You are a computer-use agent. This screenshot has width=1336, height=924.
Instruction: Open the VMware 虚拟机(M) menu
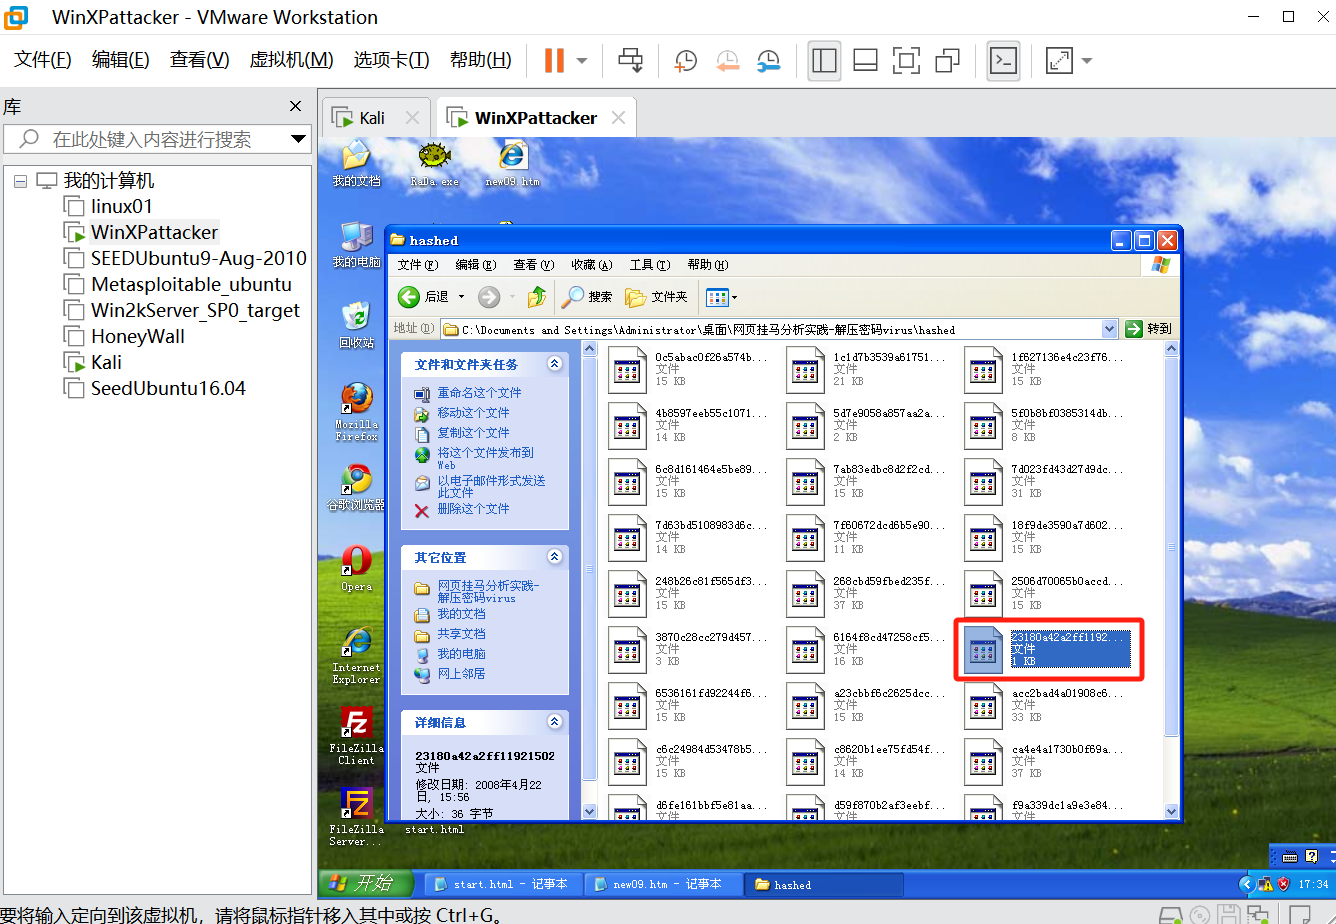291,60
